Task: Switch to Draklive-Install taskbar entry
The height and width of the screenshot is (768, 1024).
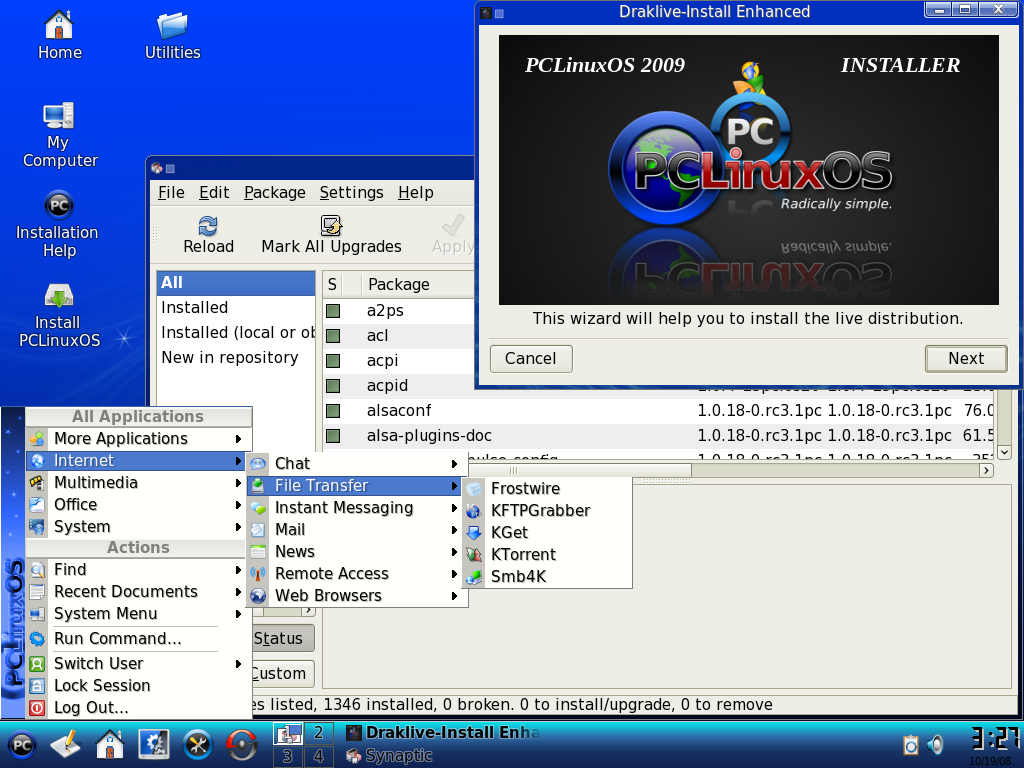Action: 444,733
